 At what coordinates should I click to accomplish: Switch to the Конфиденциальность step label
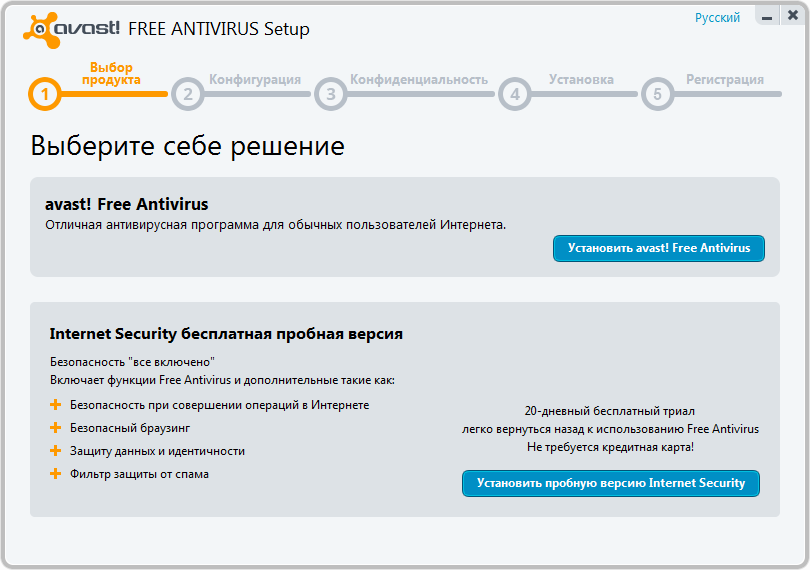tap(418, 79)
